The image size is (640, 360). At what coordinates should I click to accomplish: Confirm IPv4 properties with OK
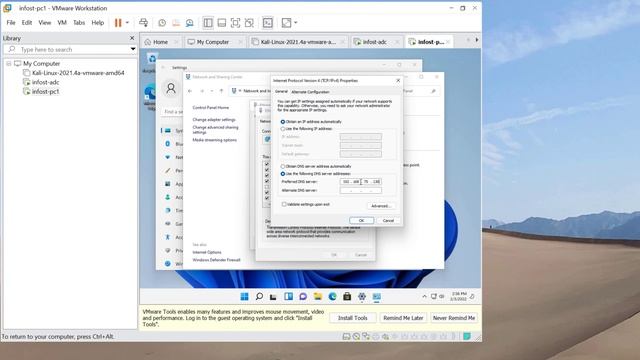pyautogui.click(x=361, y=220)
